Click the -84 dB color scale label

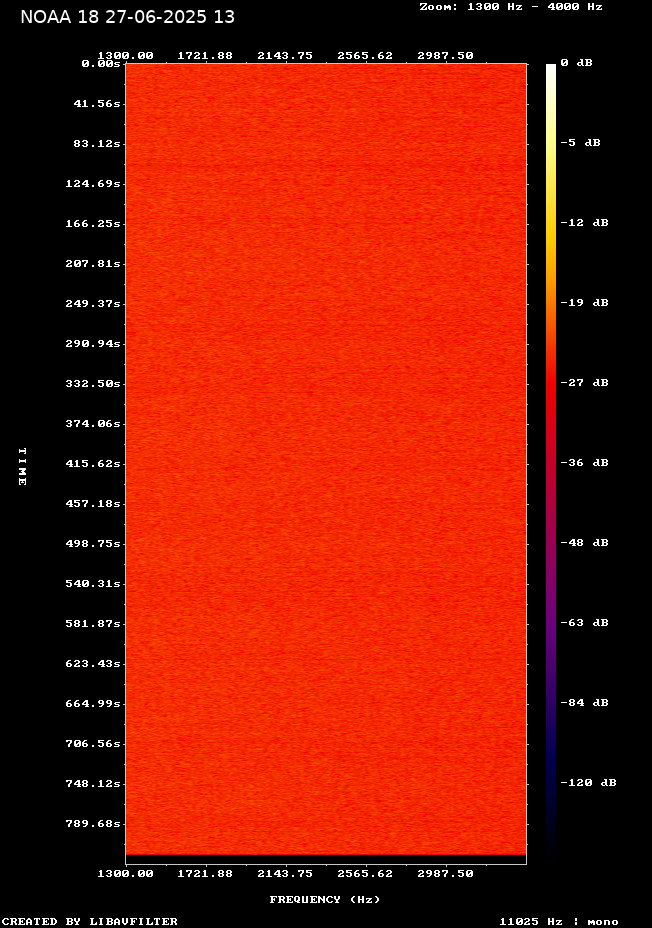(x=585, y=703)
